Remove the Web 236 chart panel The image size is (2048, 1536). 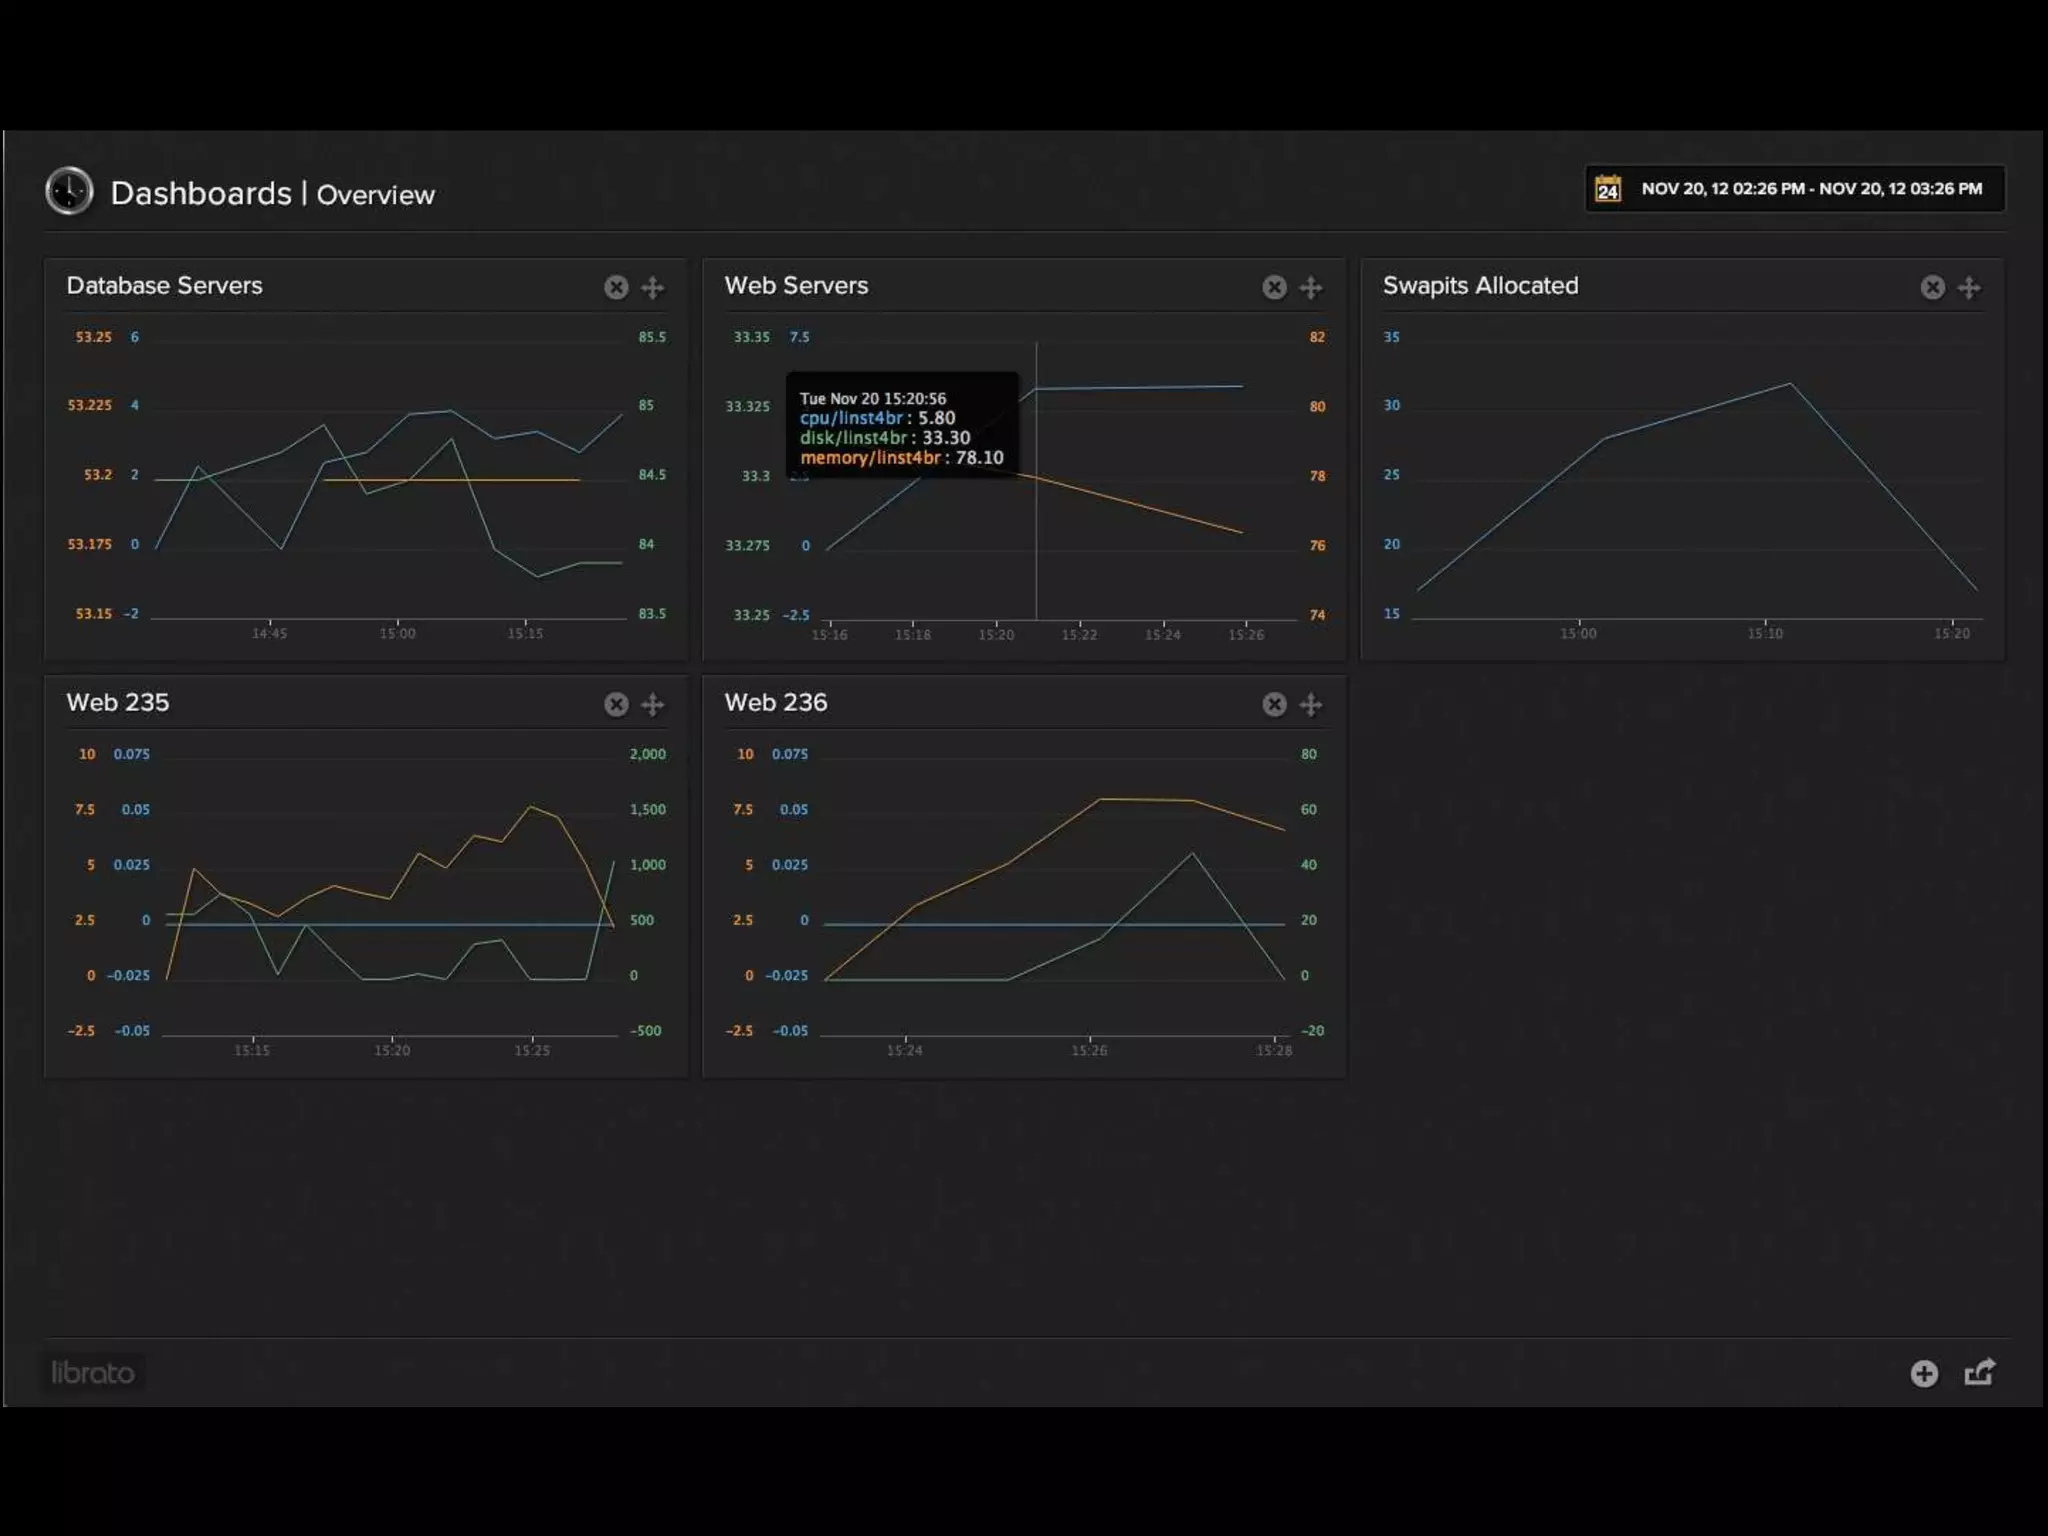[1274, 705]
